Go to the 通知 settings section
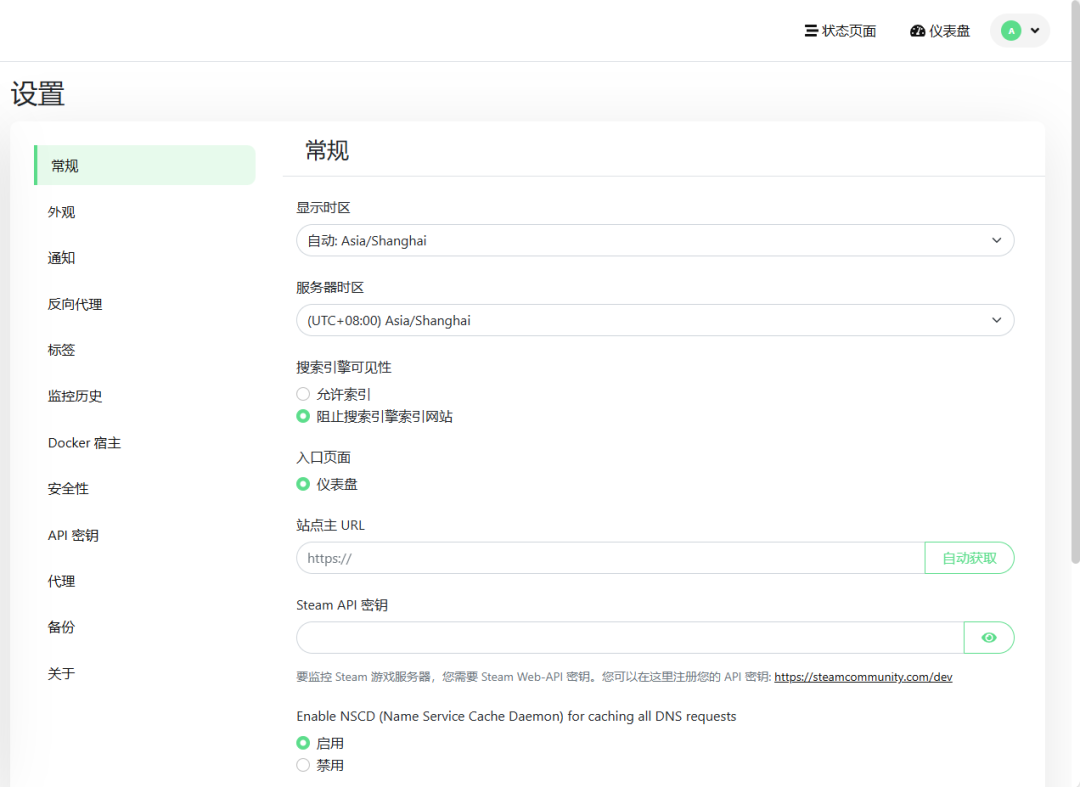 coord(62,258)
